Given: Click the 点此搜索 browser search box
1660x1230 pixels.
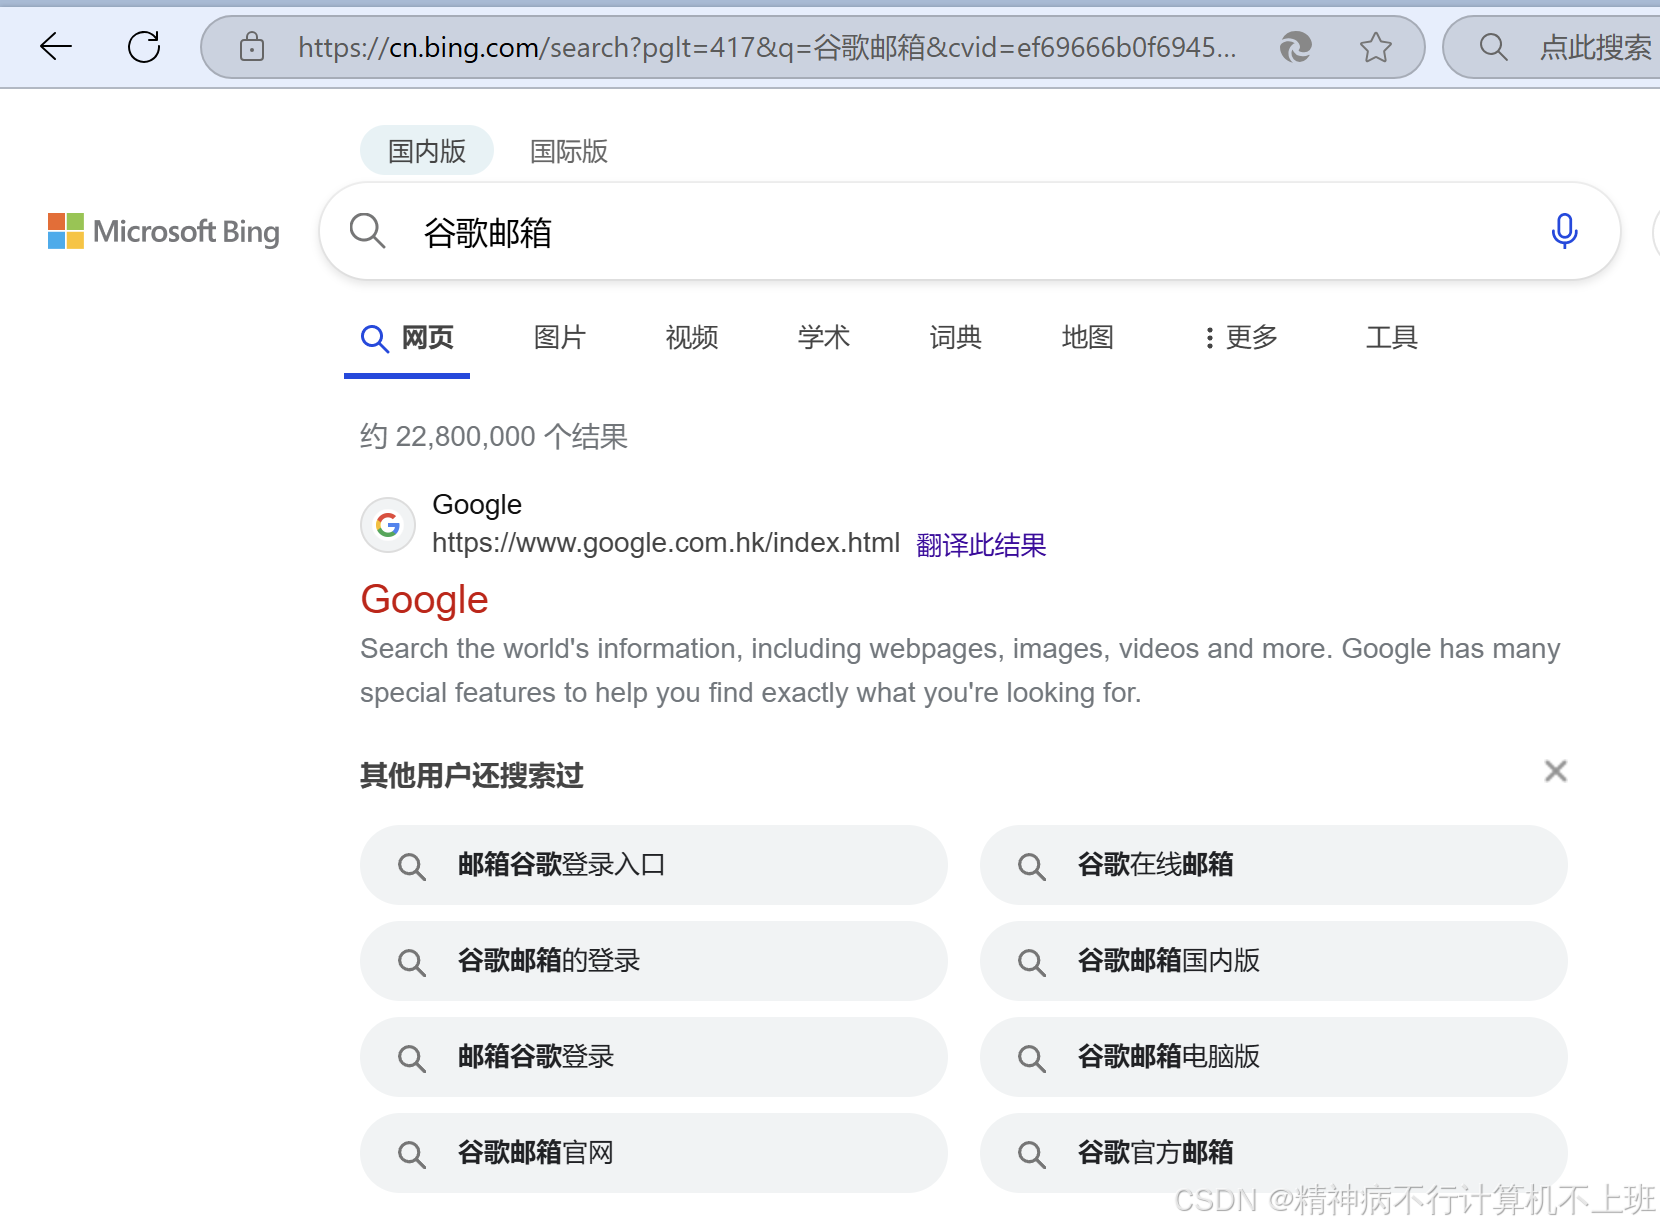Looking at the screenshot, I should click(1552, 47).
